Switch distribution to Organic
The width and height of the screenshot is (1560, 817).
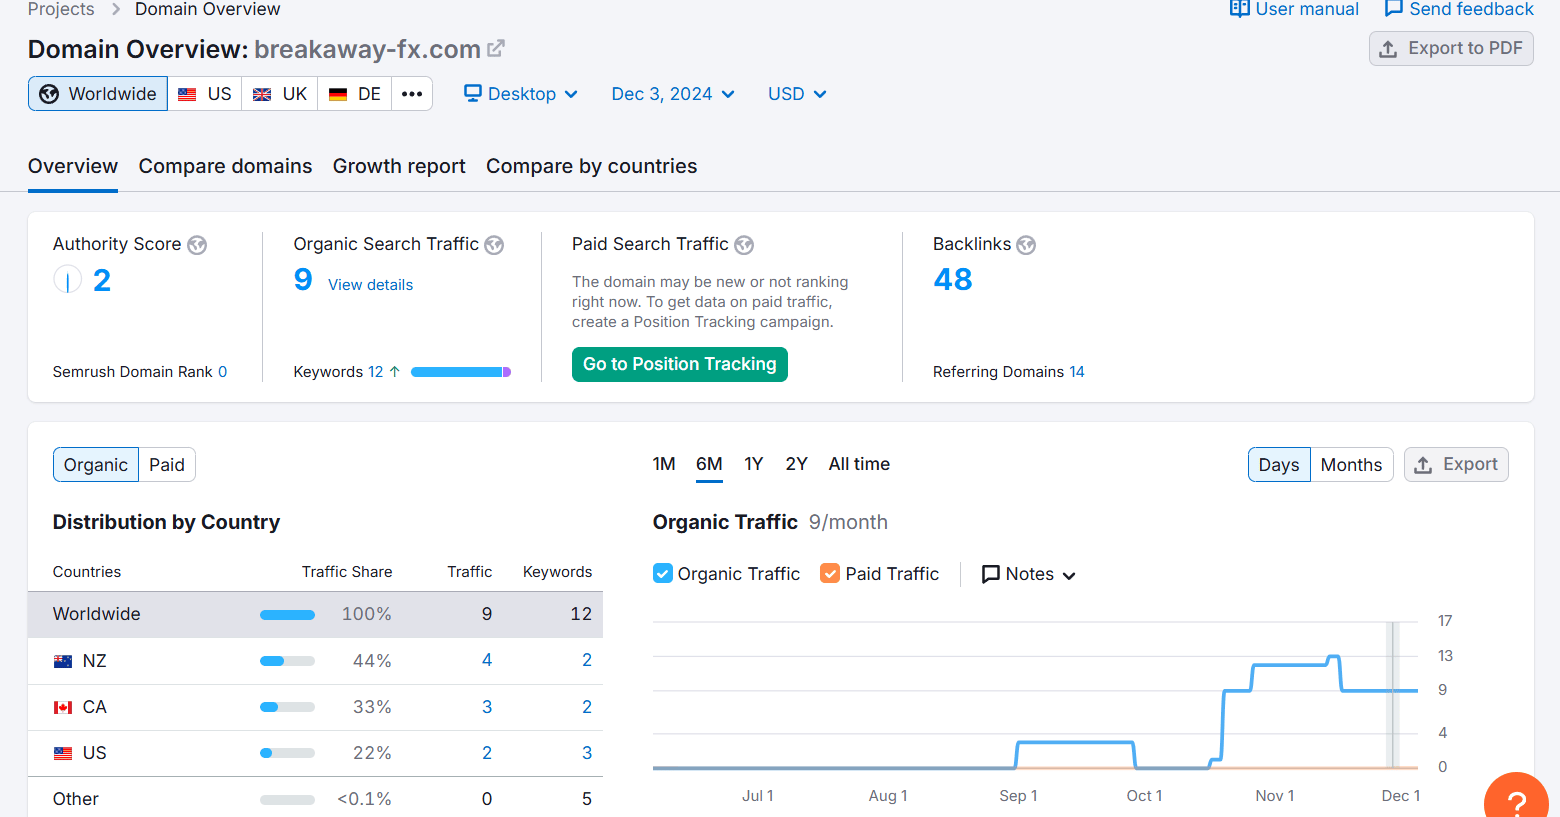[x=96, y=465]
